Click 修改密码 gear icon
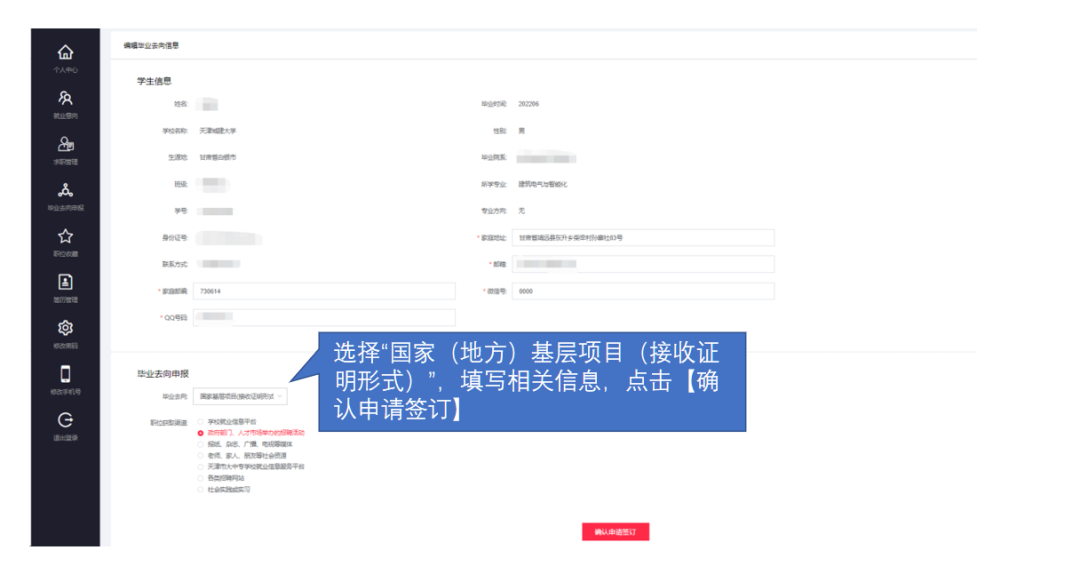 click(65, 329)
